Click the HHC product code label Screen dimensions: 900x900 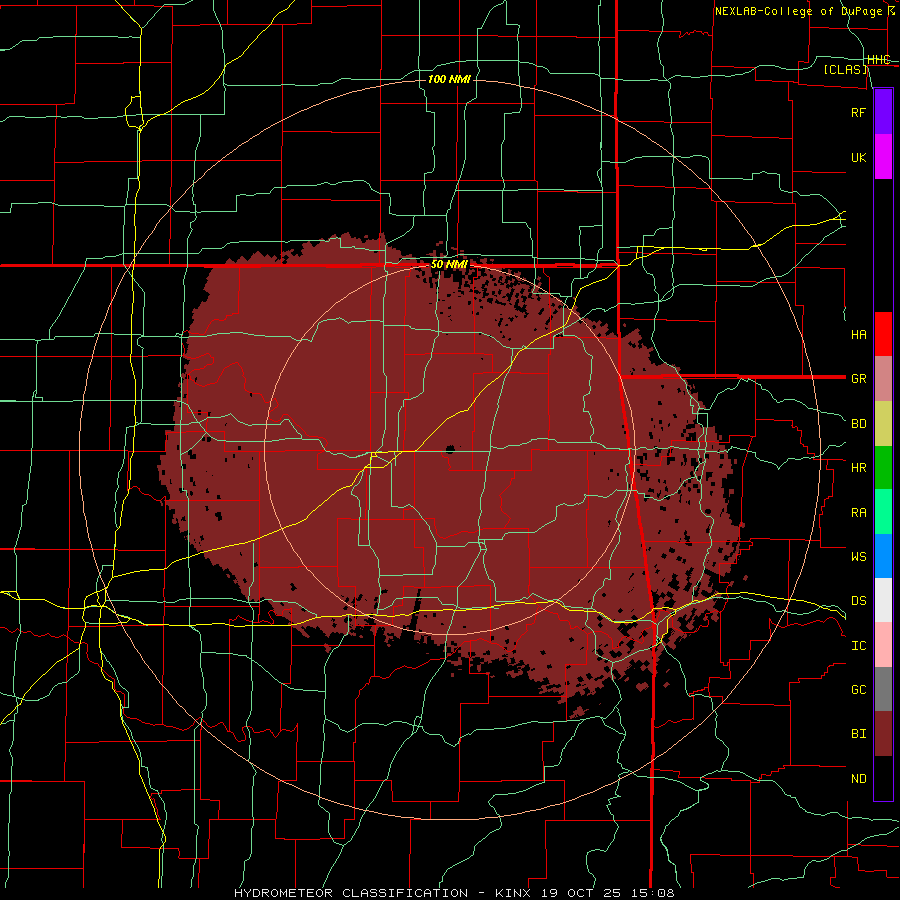tap(878, 60)
